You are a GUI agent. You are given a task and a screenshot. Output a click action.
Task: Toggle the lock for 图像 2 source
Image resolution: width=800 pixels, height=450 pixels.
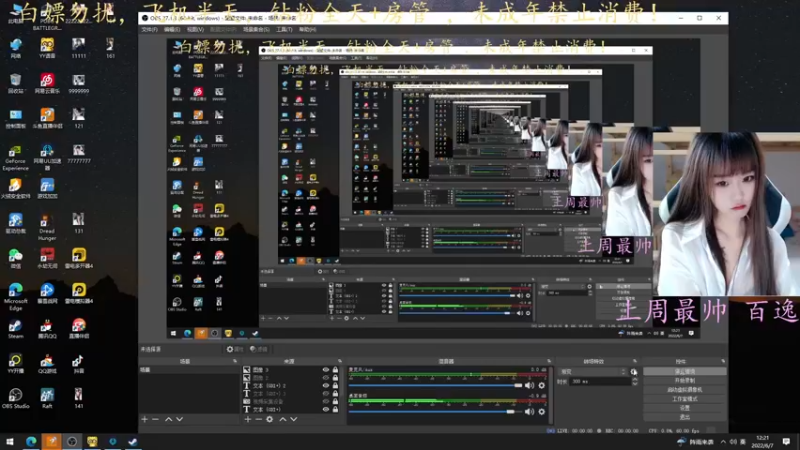click(335, 378)
